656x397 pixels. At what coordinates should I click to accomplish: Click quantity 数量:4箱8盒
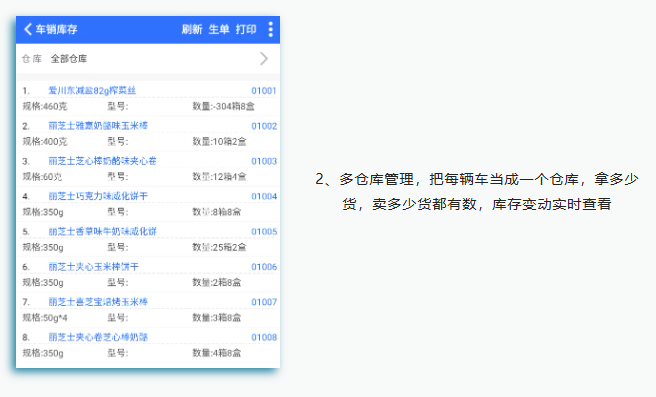pos(217,353)
